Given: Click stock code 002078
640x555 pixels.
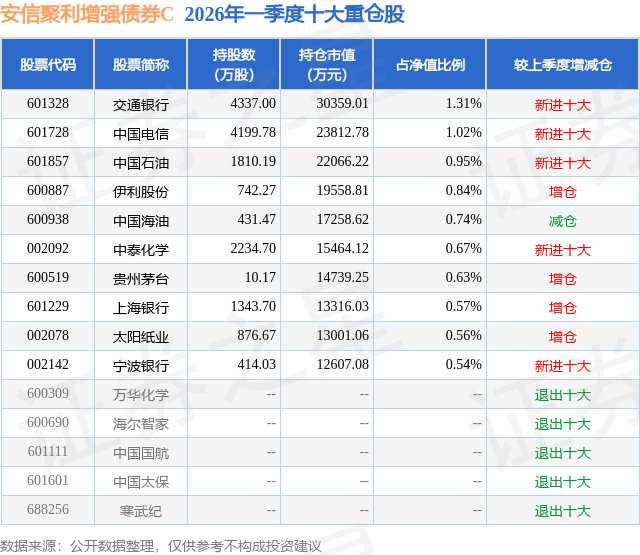Looking at the screenshot, I should 48,335.
